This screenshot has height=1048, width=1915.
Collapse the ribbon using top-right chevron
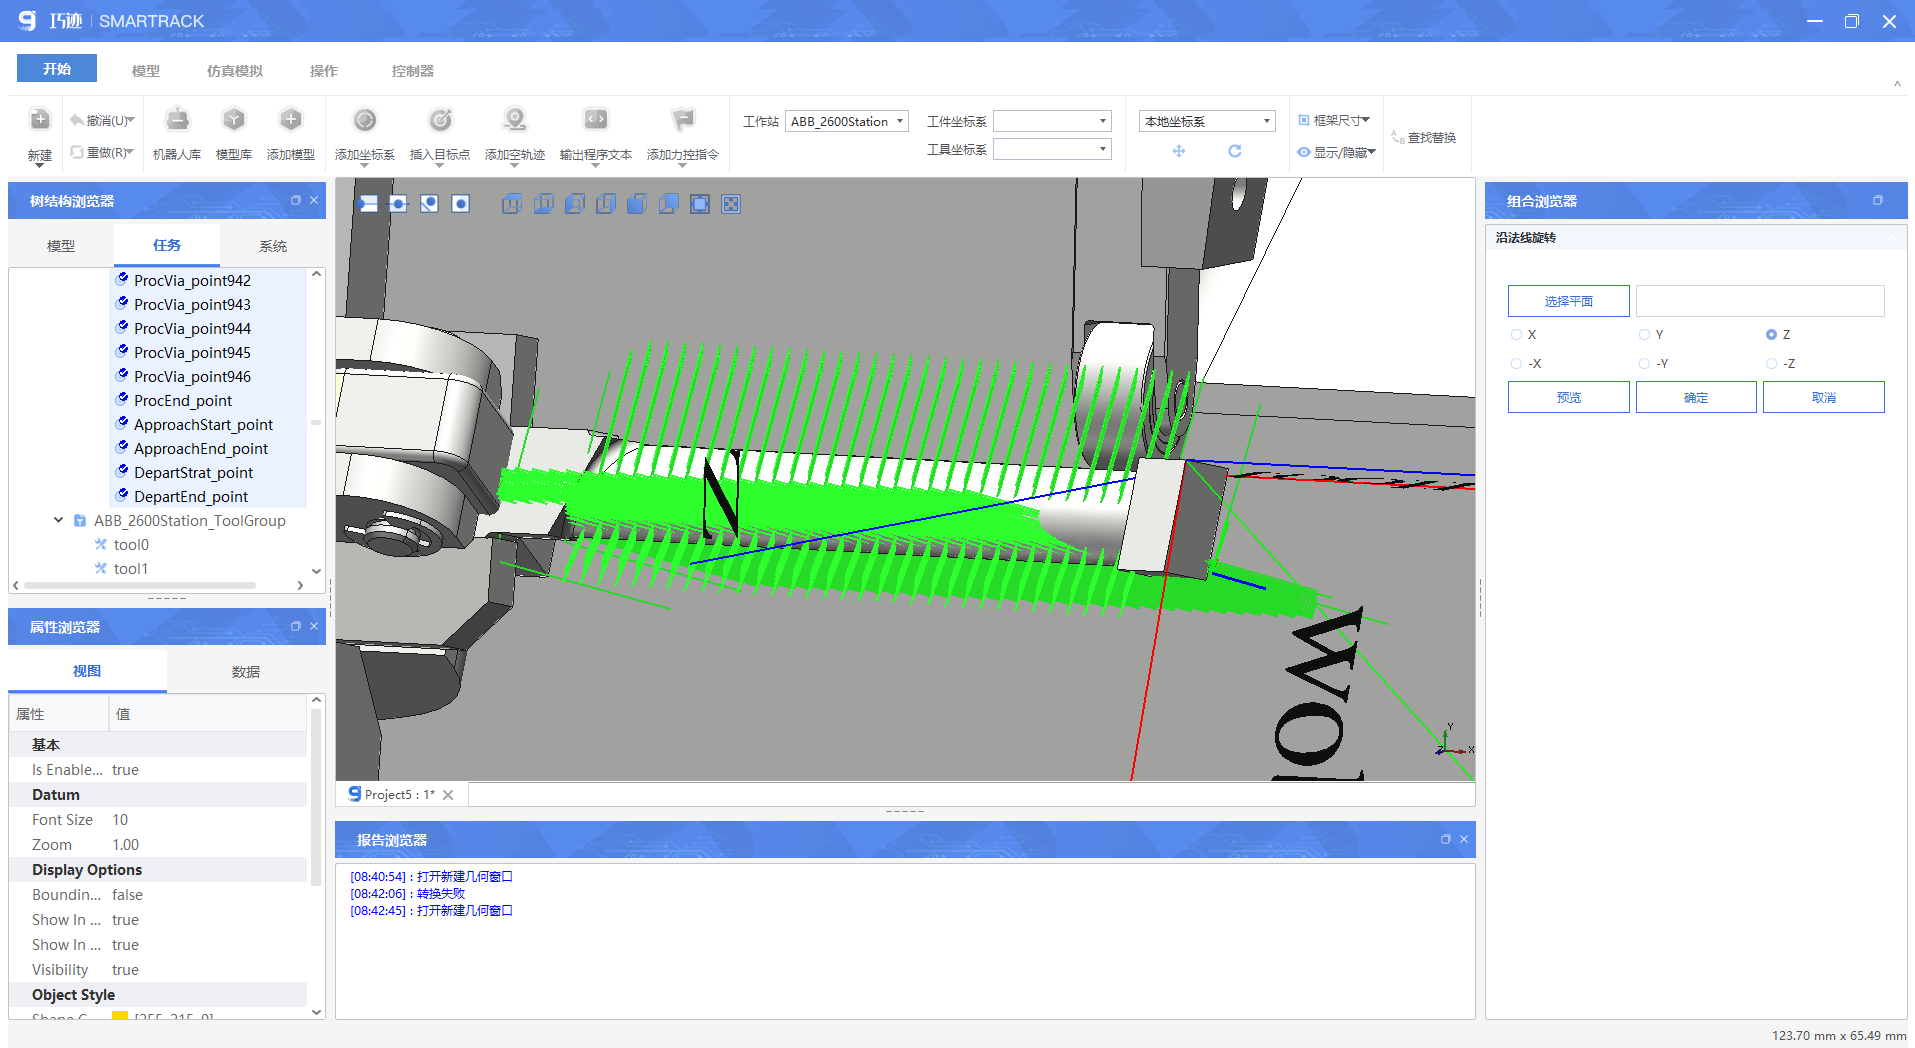pyautogui.click(x=1897, y=84)
